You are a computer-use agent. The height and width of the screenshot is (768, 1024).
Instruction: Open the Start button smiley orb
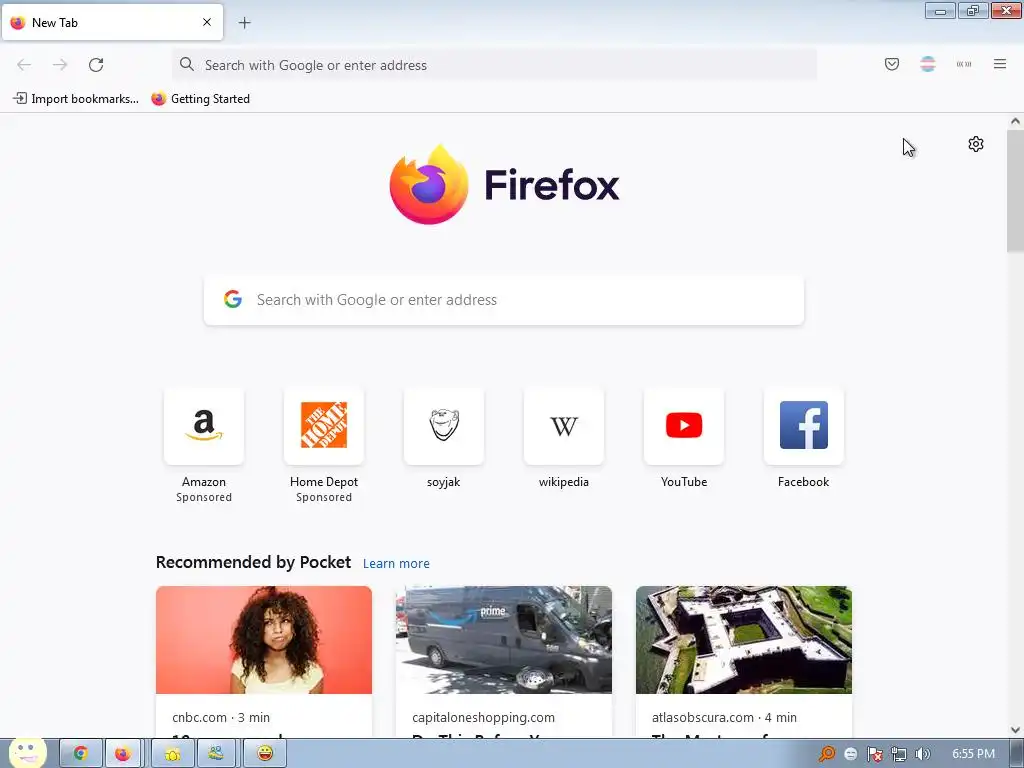(27, 752)
